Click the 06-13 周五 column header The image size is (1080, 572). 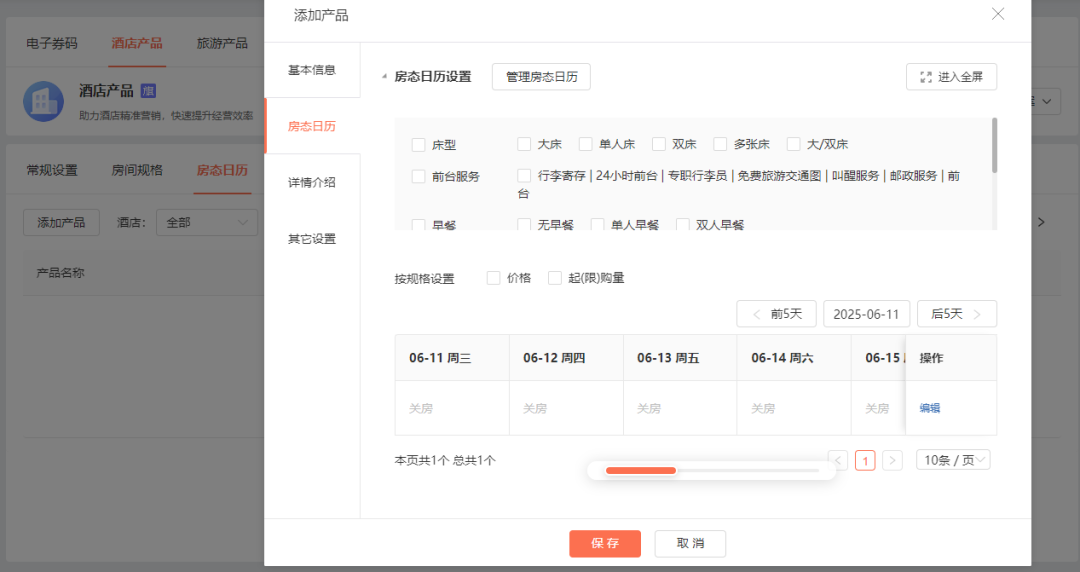[x=680, y=358]
